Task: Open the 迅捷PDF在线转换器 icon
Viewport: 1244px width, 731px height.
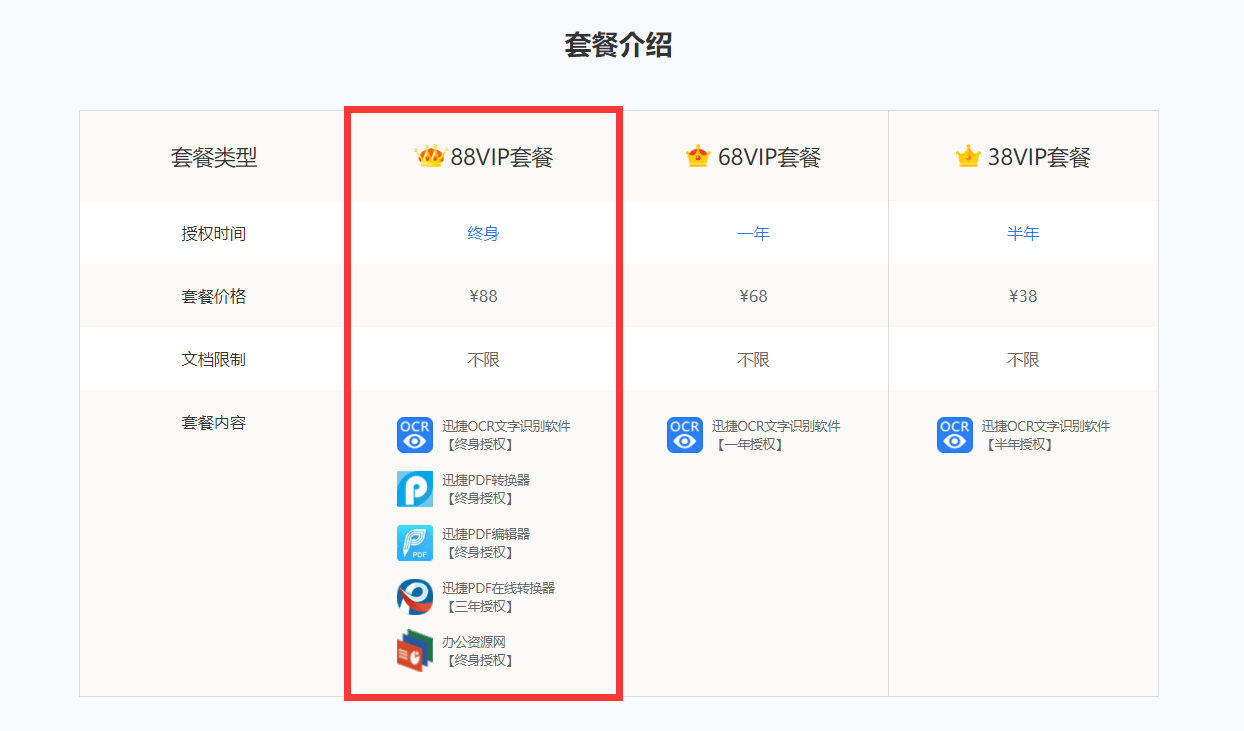Action: 414,595
